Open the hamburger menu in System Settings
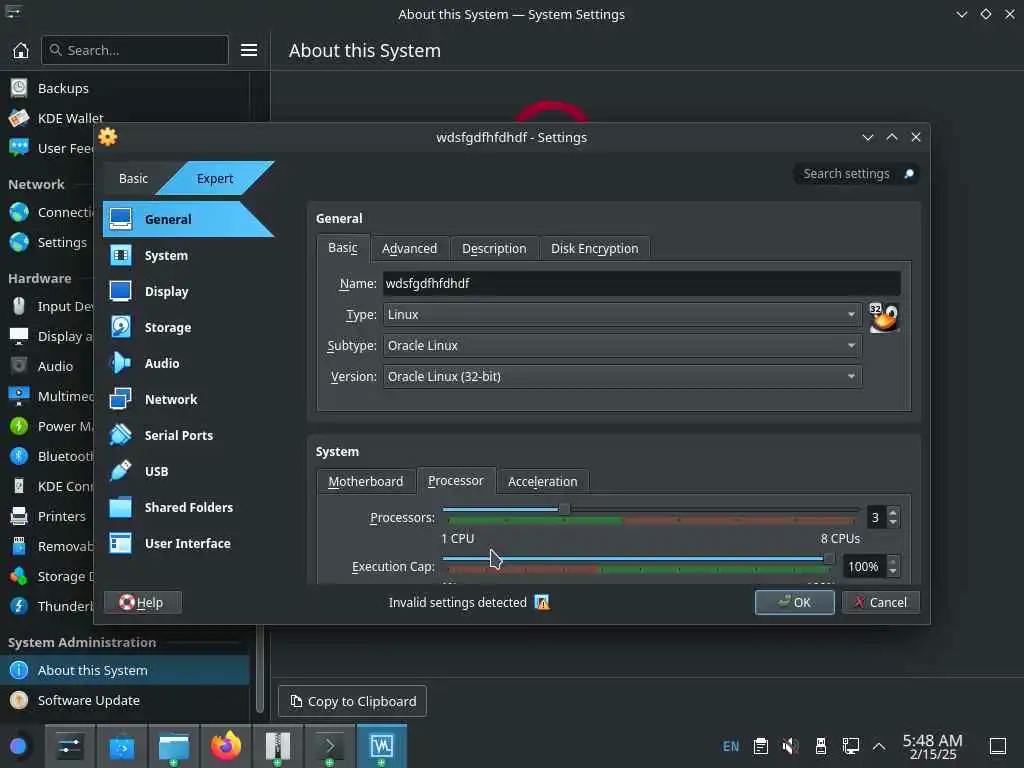 point(249,50)
